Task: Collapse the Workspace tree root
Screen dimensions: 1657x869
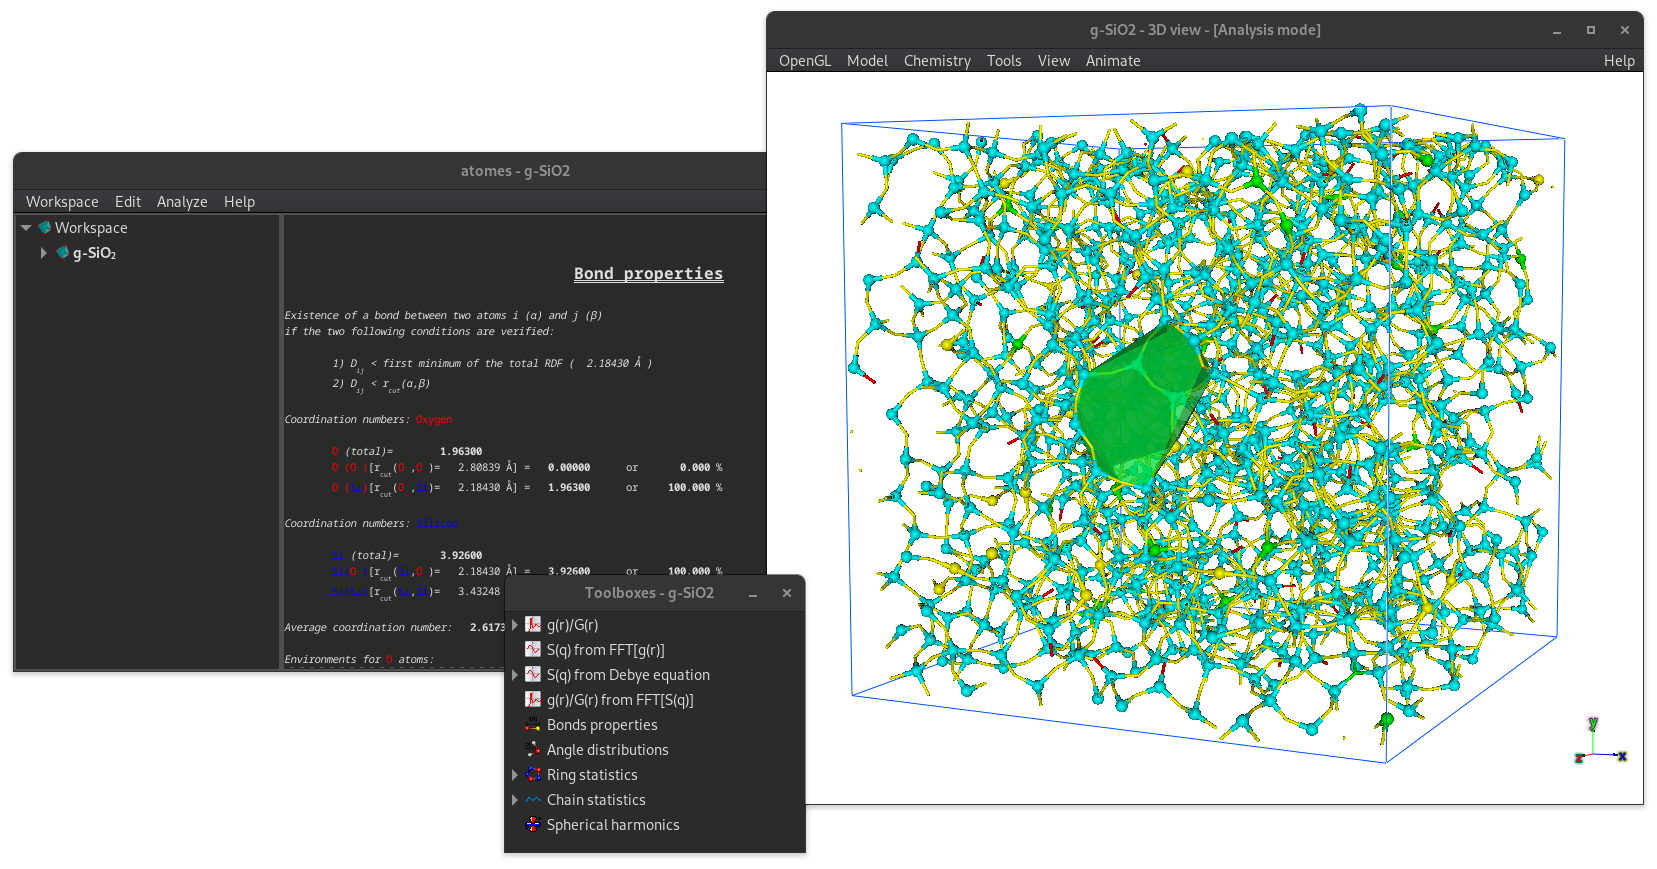Action: [26, 228]
